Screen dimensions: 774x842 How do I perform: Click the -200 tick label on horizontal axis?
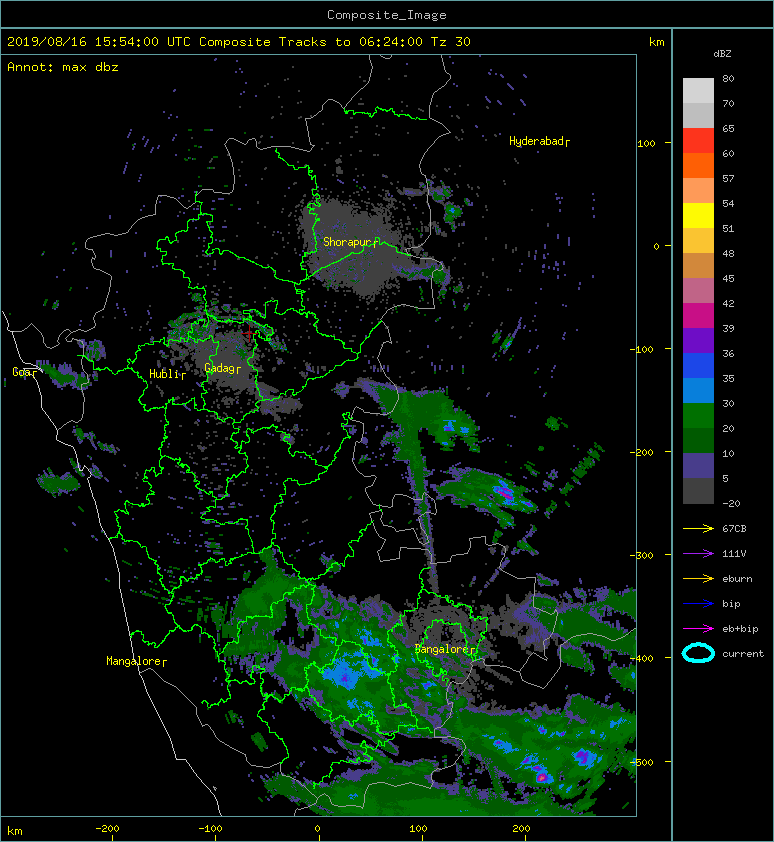(107, 829)
